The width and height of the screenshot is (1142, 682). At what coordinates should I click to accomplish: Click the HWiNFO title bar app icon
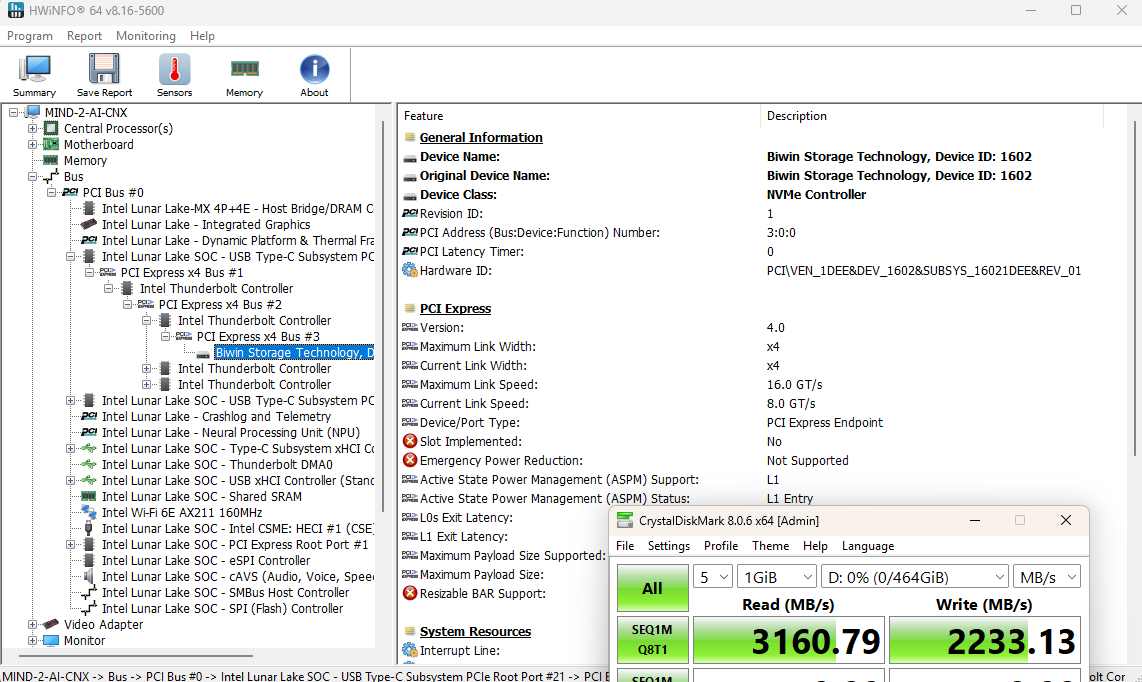15,10
